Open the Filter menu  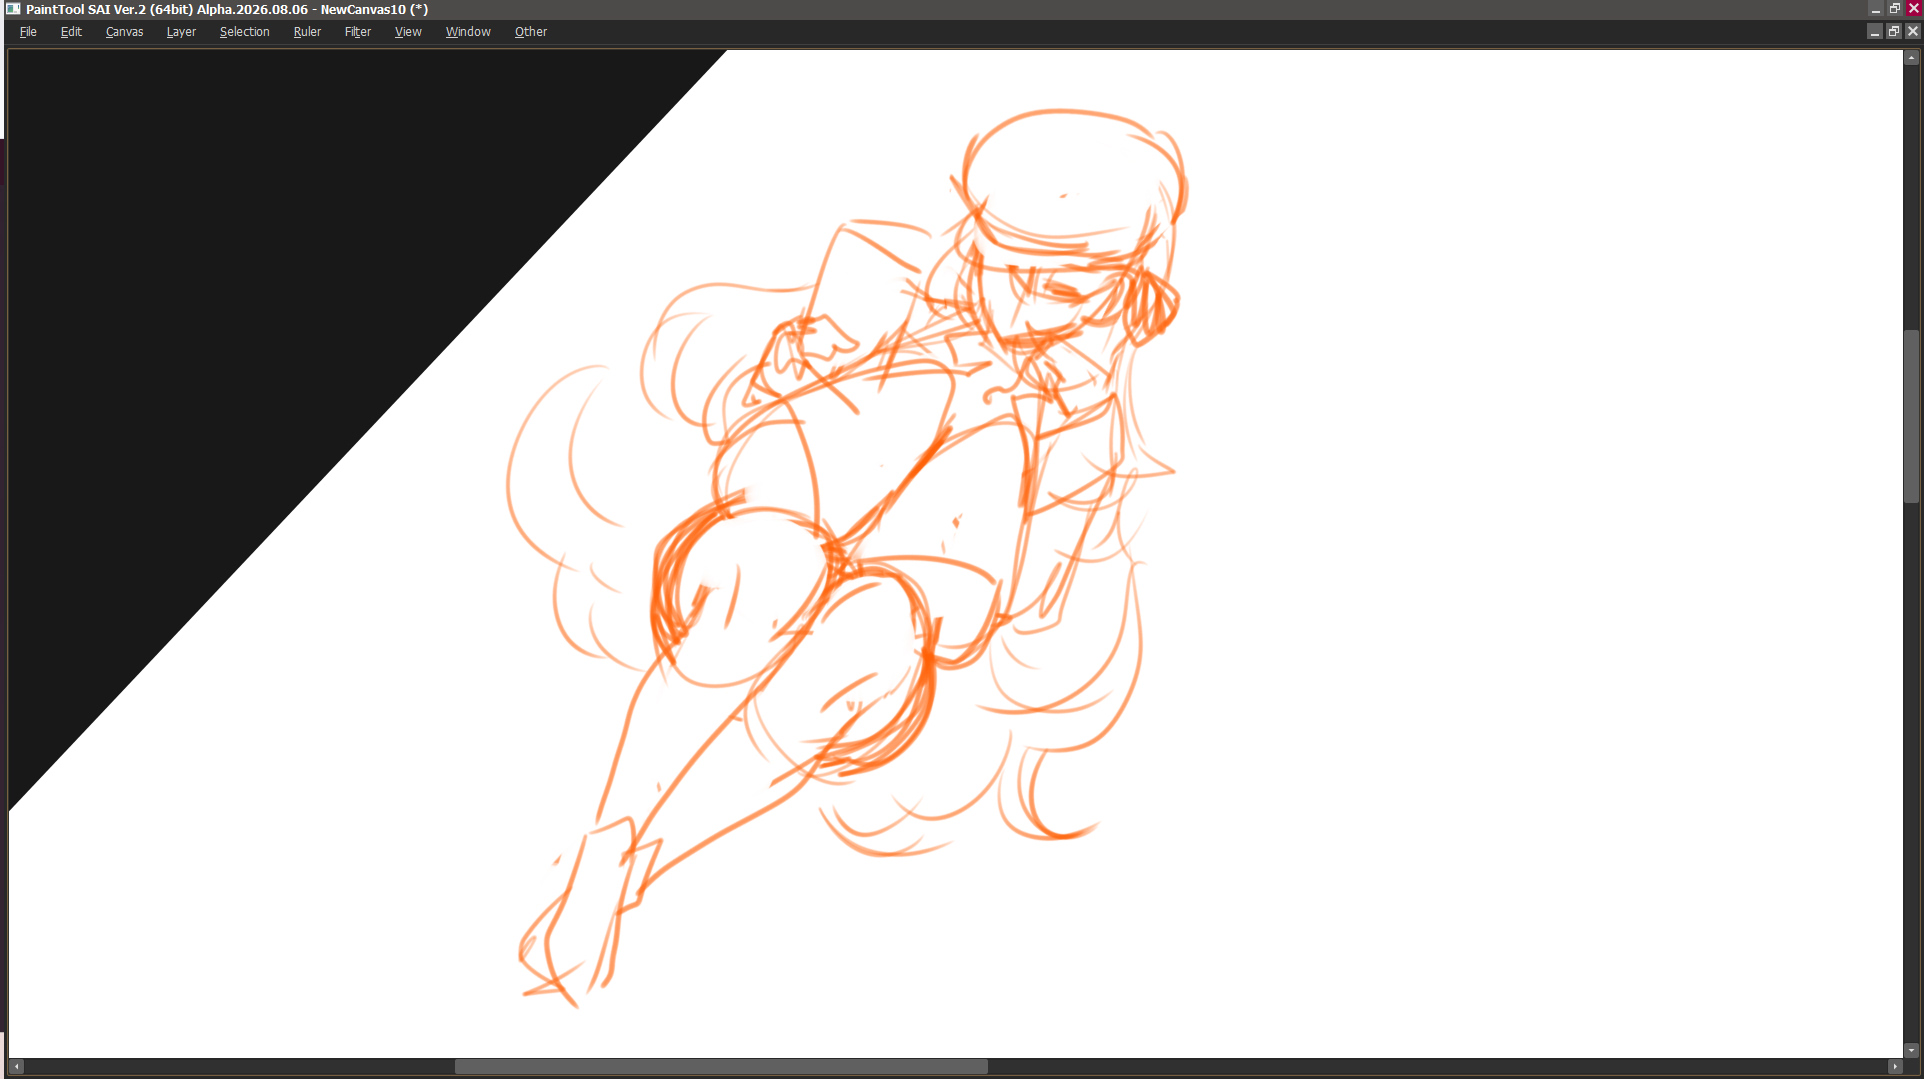click(358, 32)
